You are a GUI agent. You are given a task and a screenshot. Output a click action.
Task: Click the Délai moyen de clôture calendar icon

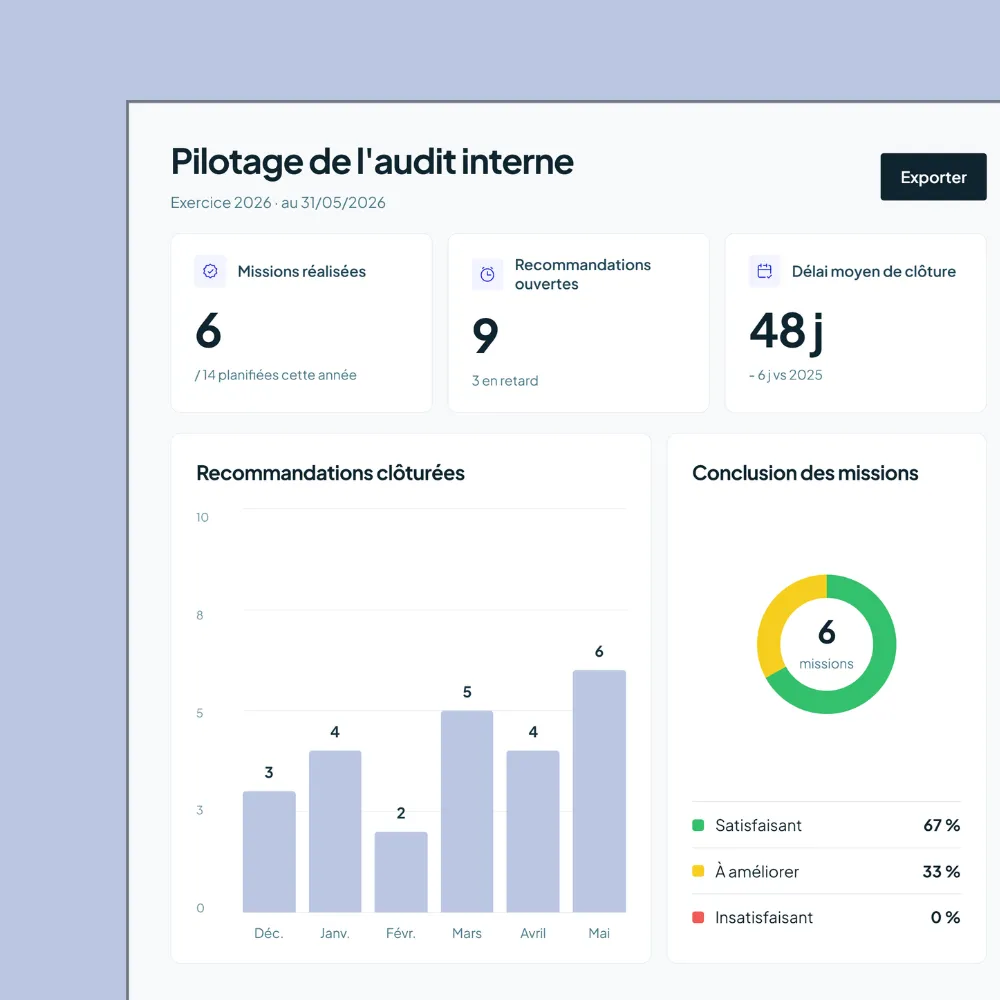click(x=764, y=272)
